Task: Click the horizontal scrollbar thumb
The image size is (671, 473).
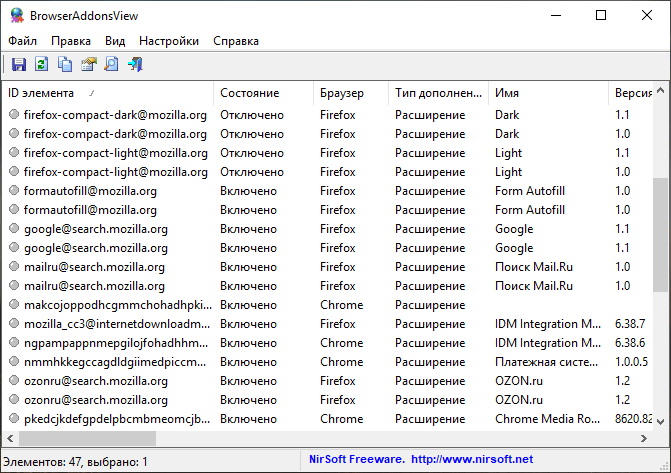Action: click(88, 438)
